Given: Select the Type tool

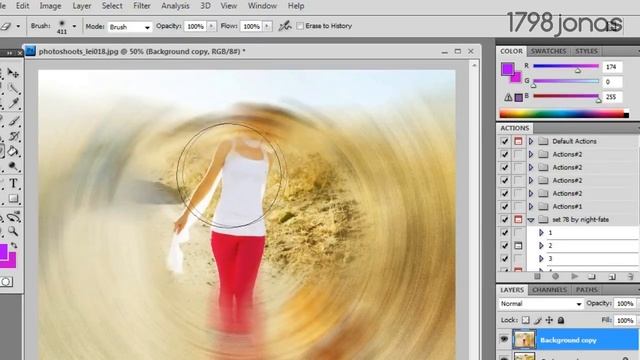Looking at the screenshot, I should tap(13, 183).
